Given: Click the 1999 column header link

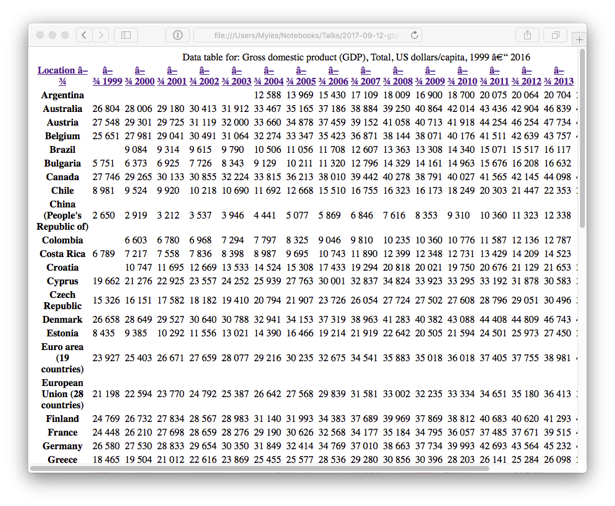Looking at the screenshot, I should 107,81.
